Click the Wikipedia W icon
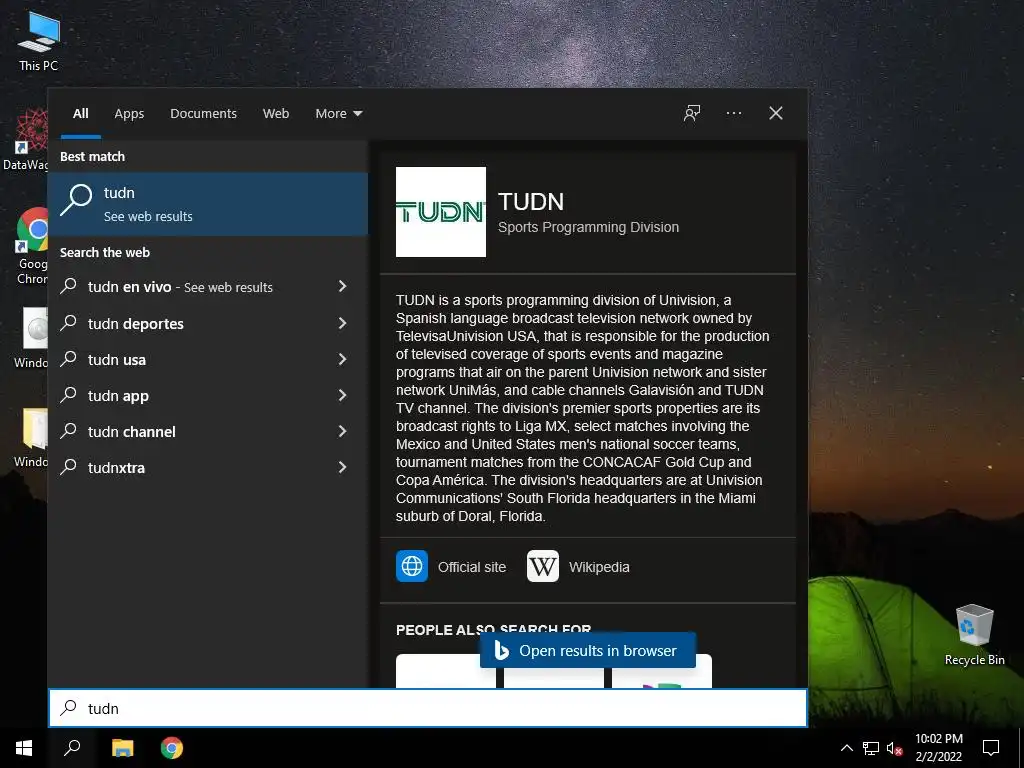The width and height of the screenshot is (1024, 768). [x=543, y=566]
